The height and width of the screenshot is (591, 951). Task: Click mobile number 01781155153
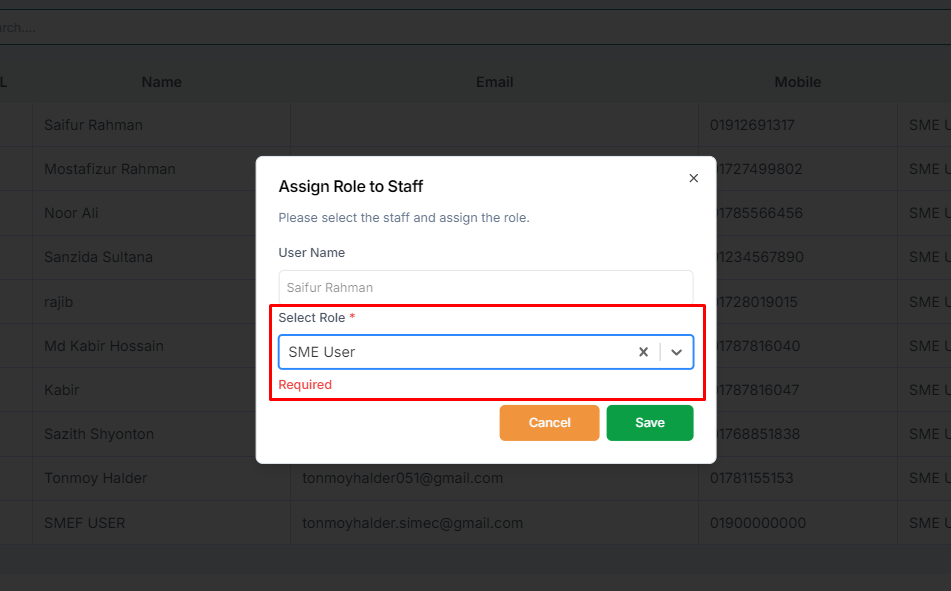(751, 478)
